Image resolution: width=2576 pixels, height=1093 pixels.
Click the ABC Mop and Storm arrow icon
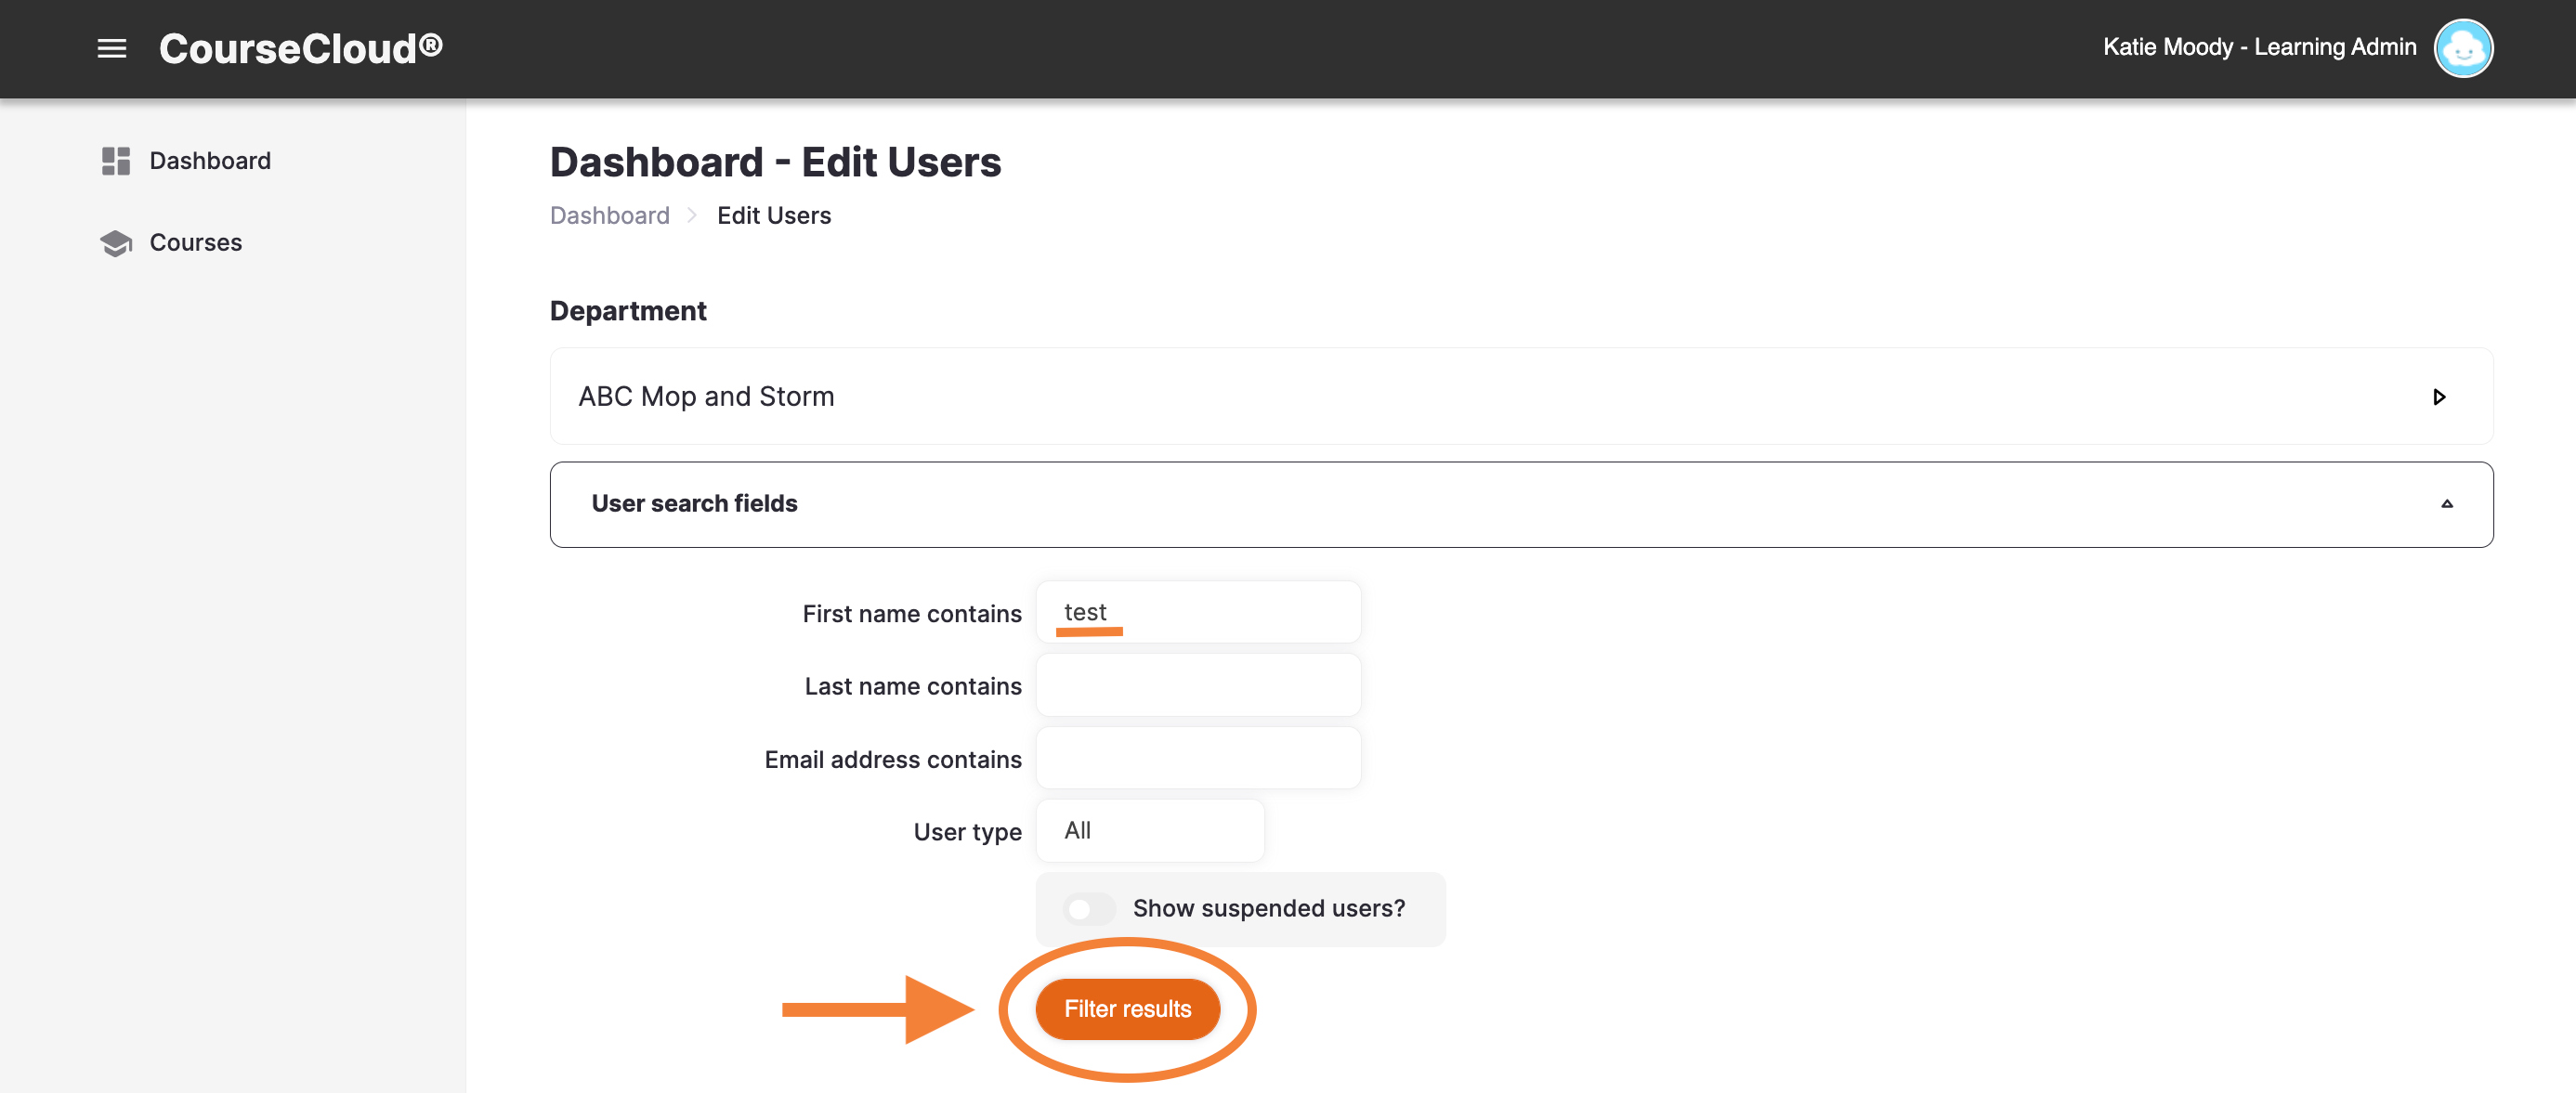(2439, 397)
